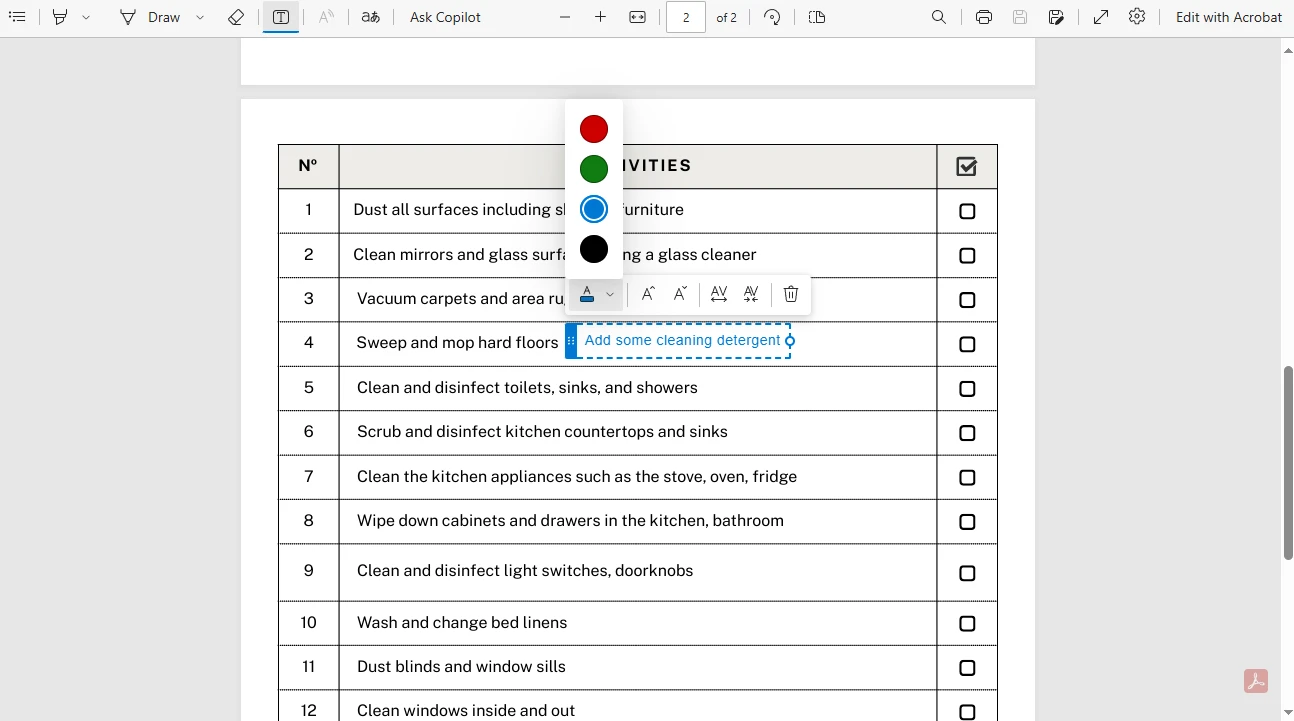Decrease text spacing
Screen dimensions: 1294x721
[x=751, y=294]
